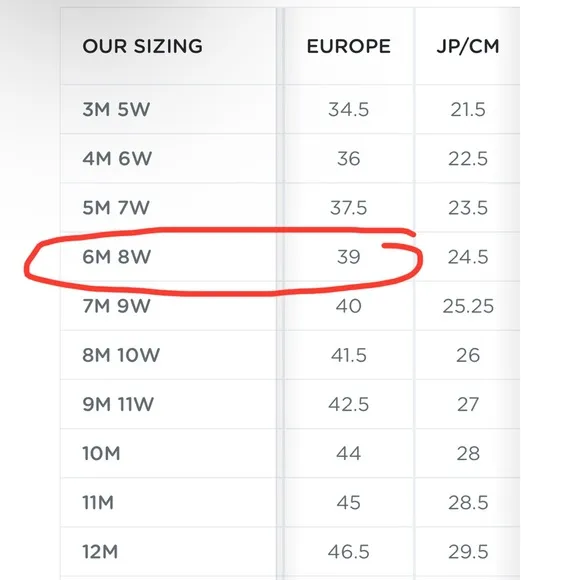Click the EUROPE column header

pos(348,46)
